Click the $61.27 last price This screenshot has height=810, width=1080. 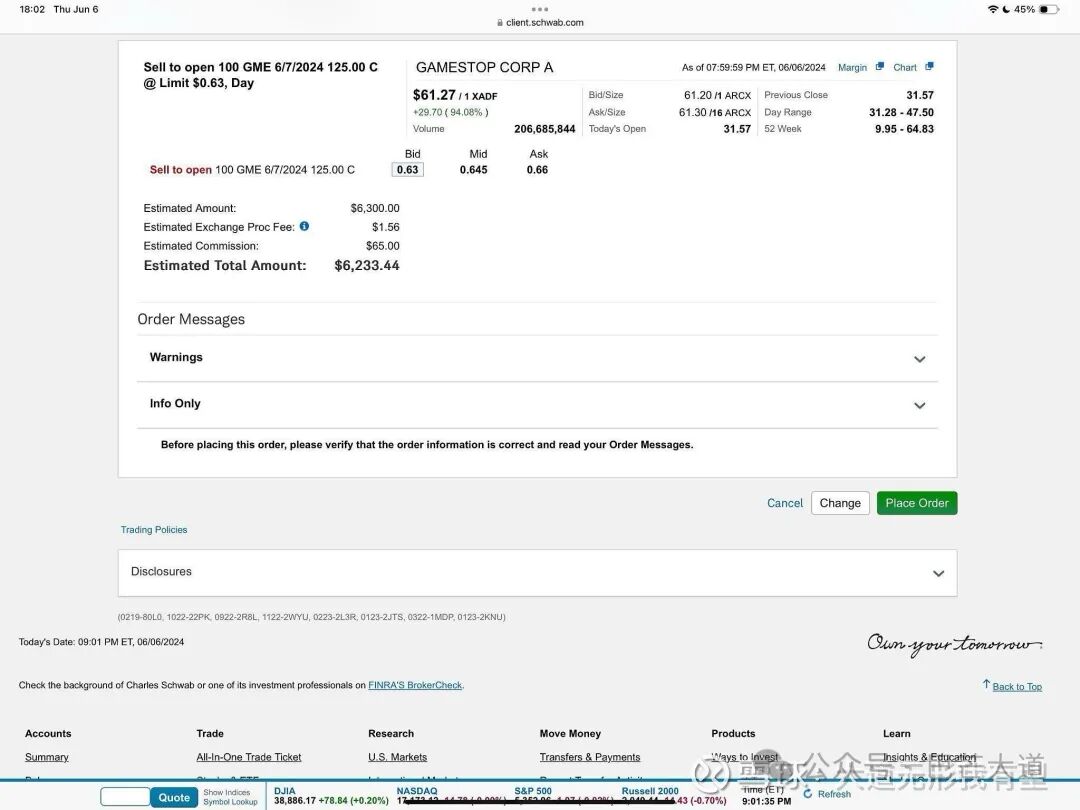pos(434,95)
